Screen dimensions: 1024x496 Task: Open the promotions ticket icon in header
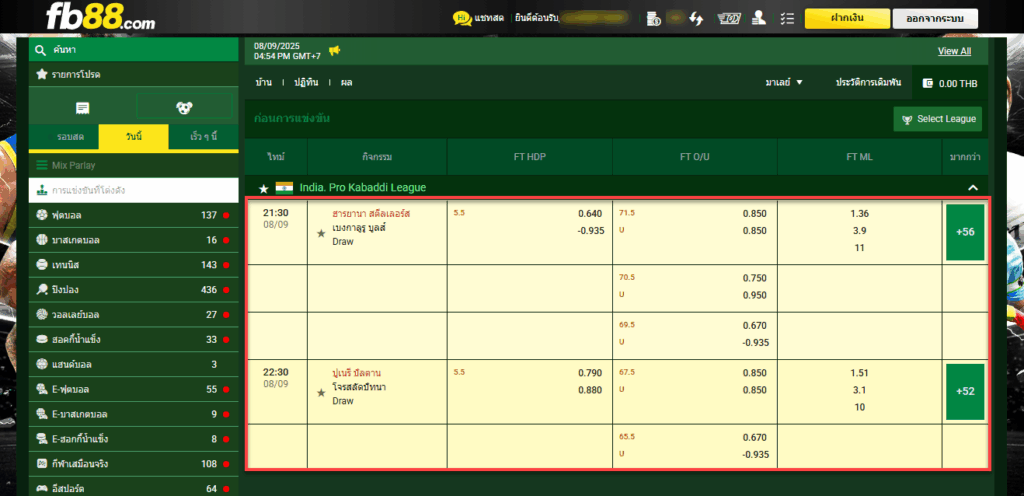click(x=728, y=18)
